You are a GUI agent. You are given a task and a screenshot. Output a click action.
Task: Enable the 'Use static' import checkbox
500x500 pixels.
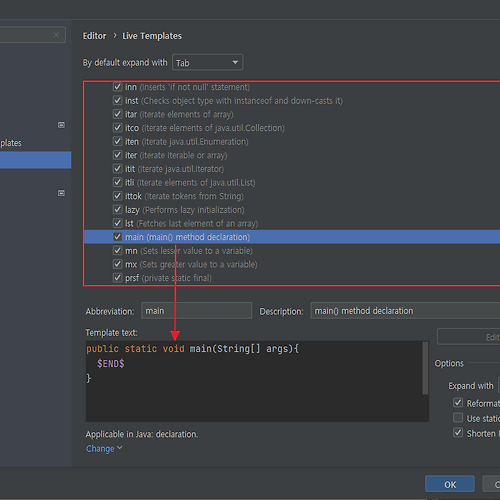point(458,418)
